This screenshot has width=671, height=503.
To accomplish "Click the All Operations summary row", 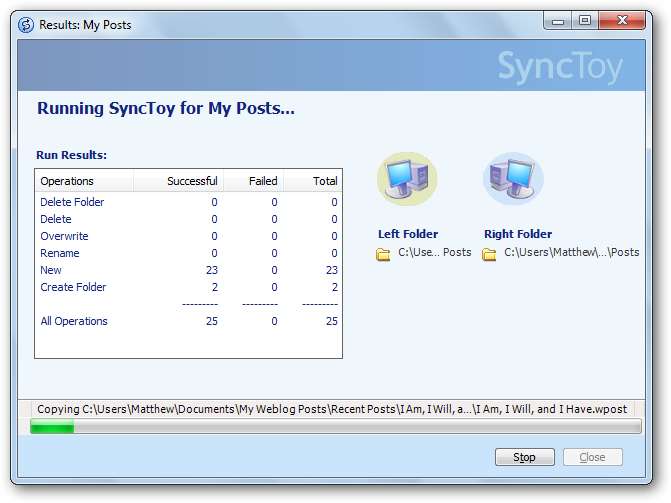I will click(74, 321).
